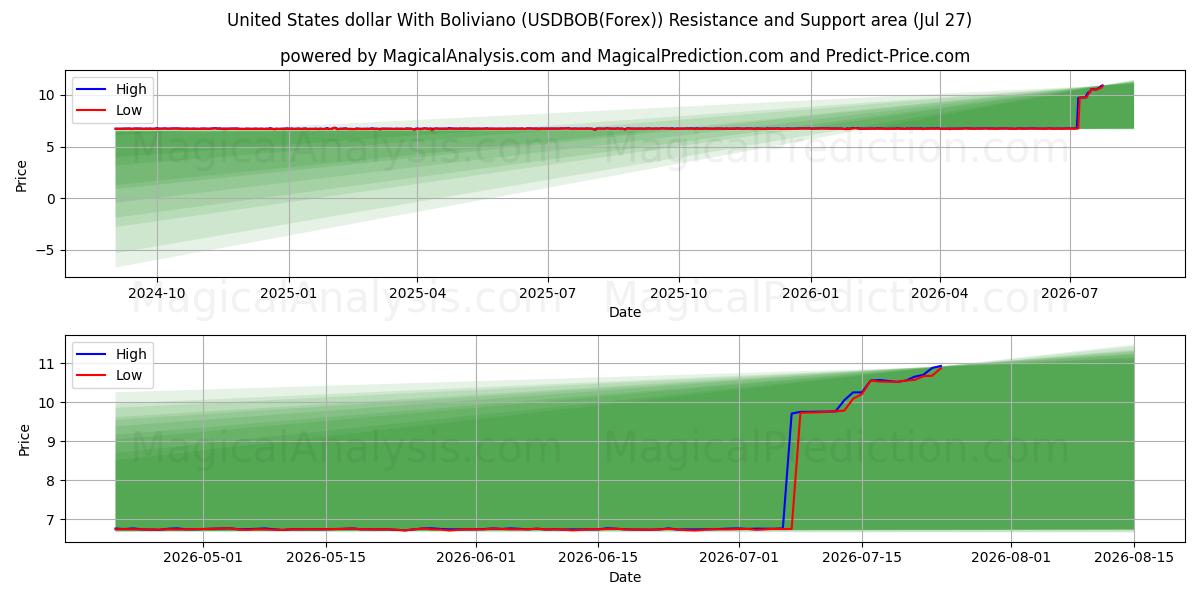Viewport: 1200px width, 600px height.
Task: Click the top chart 'Date' axis label
Action: click(625, 312)
